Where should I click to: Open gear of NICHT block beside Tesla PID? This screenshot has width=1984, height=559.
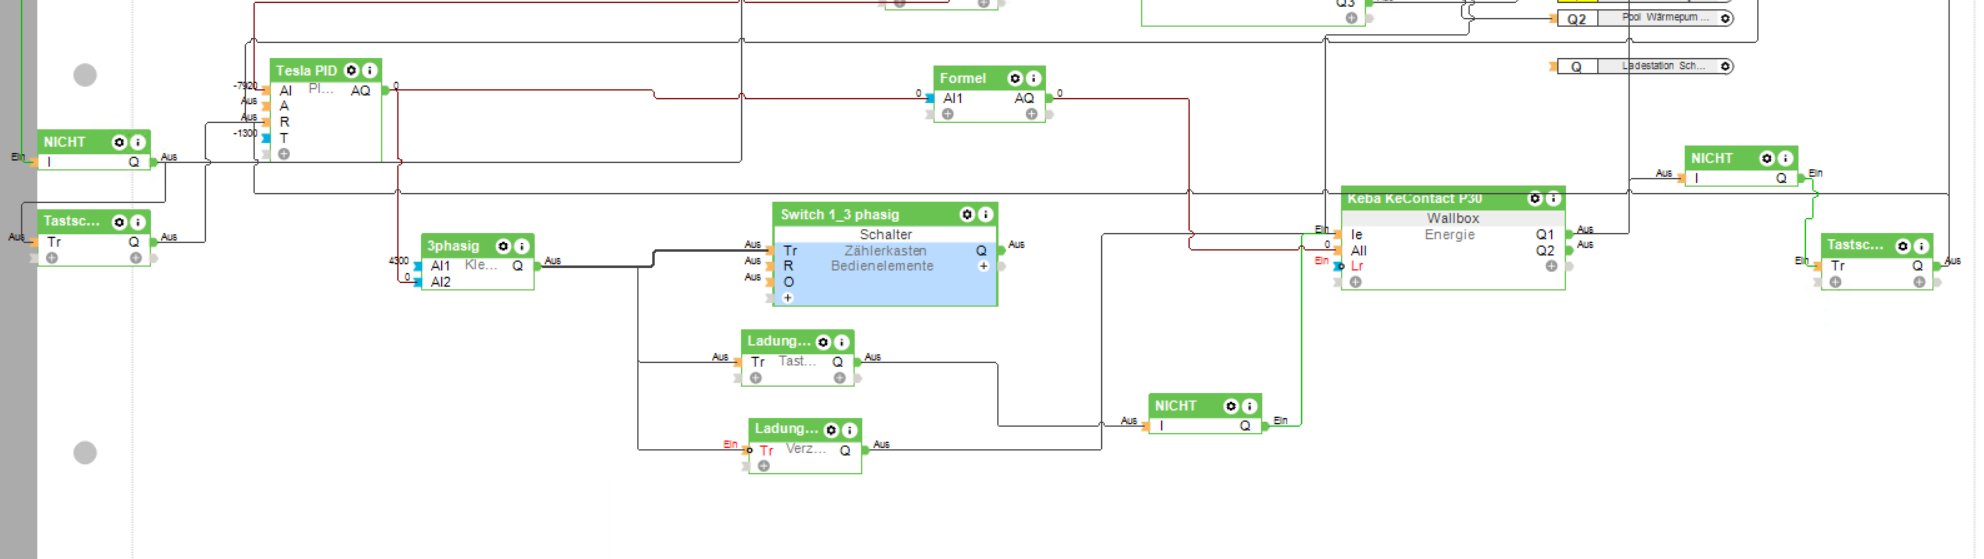tap(119, 142)
